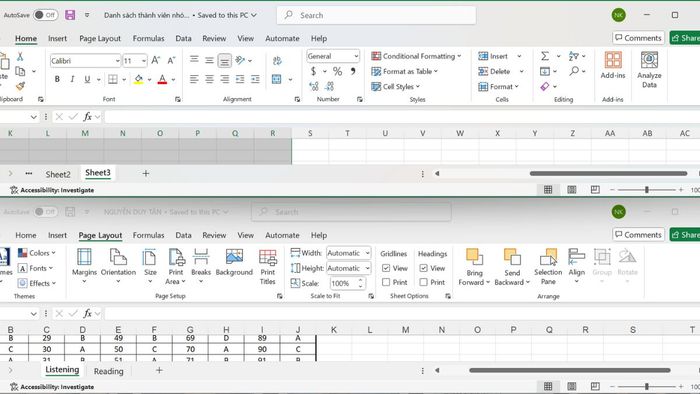Screen dimensions: 700x394
Task: Click the Breaks button in Page Setup
Action: click(x=201, y=266)
